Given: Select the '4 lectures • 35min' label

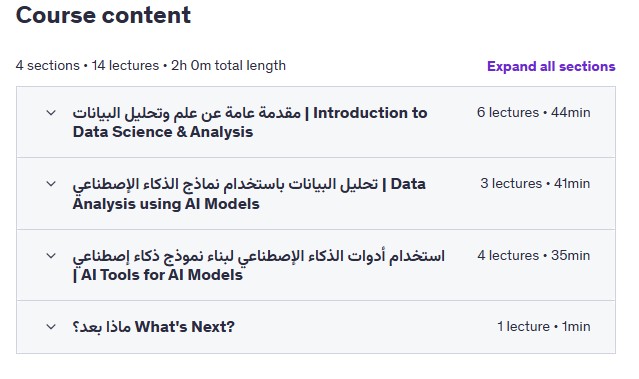Looking at the screenshot, I should 533,256.
